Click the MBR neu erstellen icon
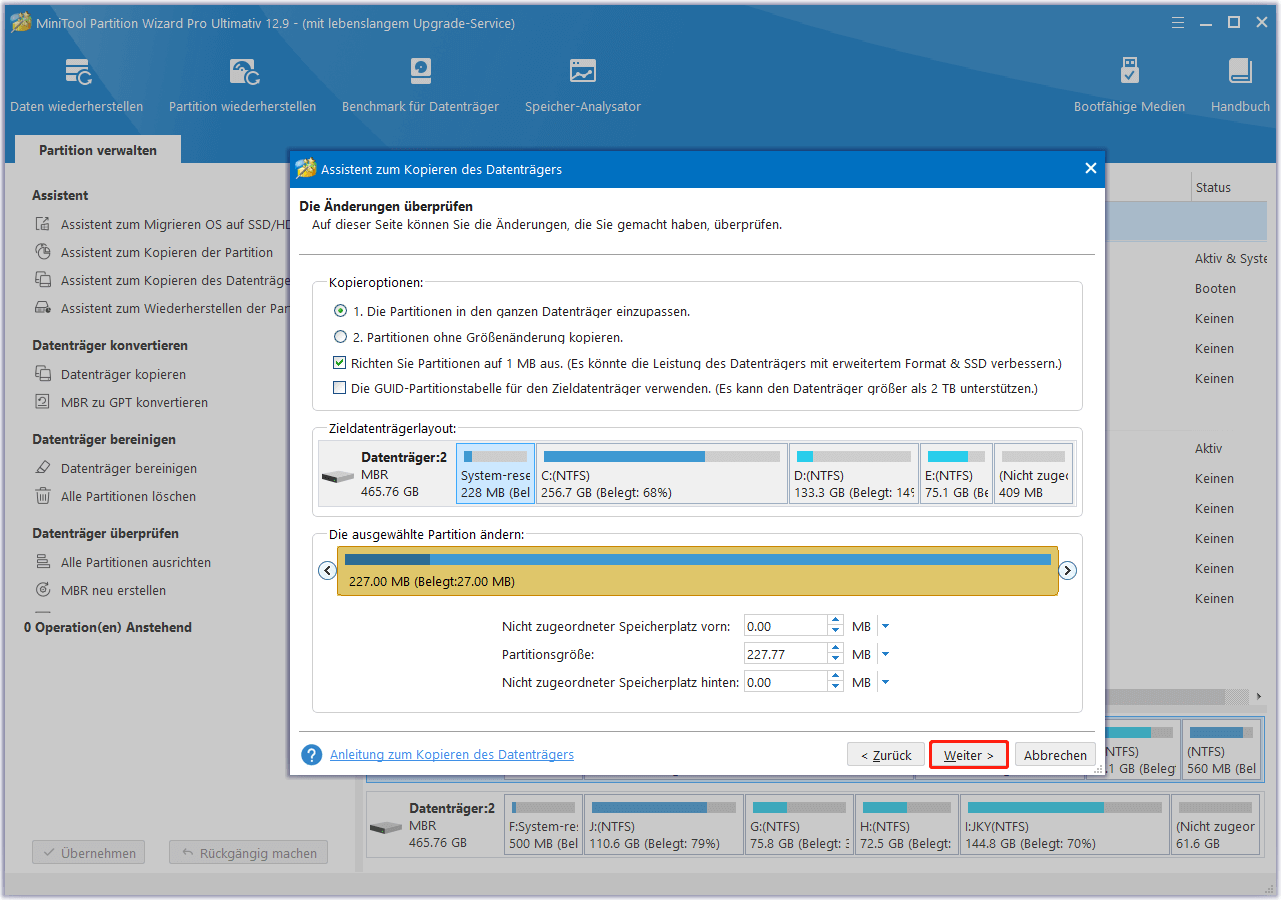Screen dimensions: 1281x900 pos(43,590)
